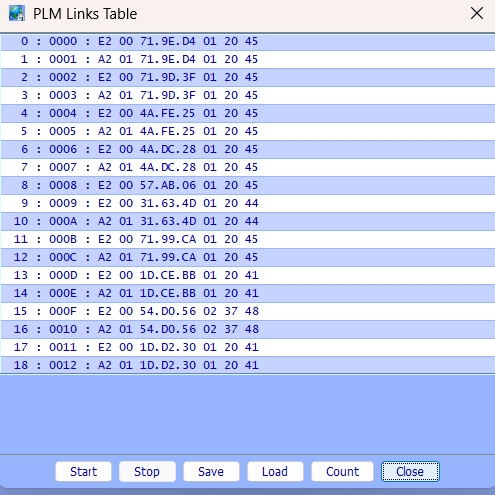This screenshot has width=495, height=495.
Task: Select row 12 at address 000C
Action: (x=247, y=257)
